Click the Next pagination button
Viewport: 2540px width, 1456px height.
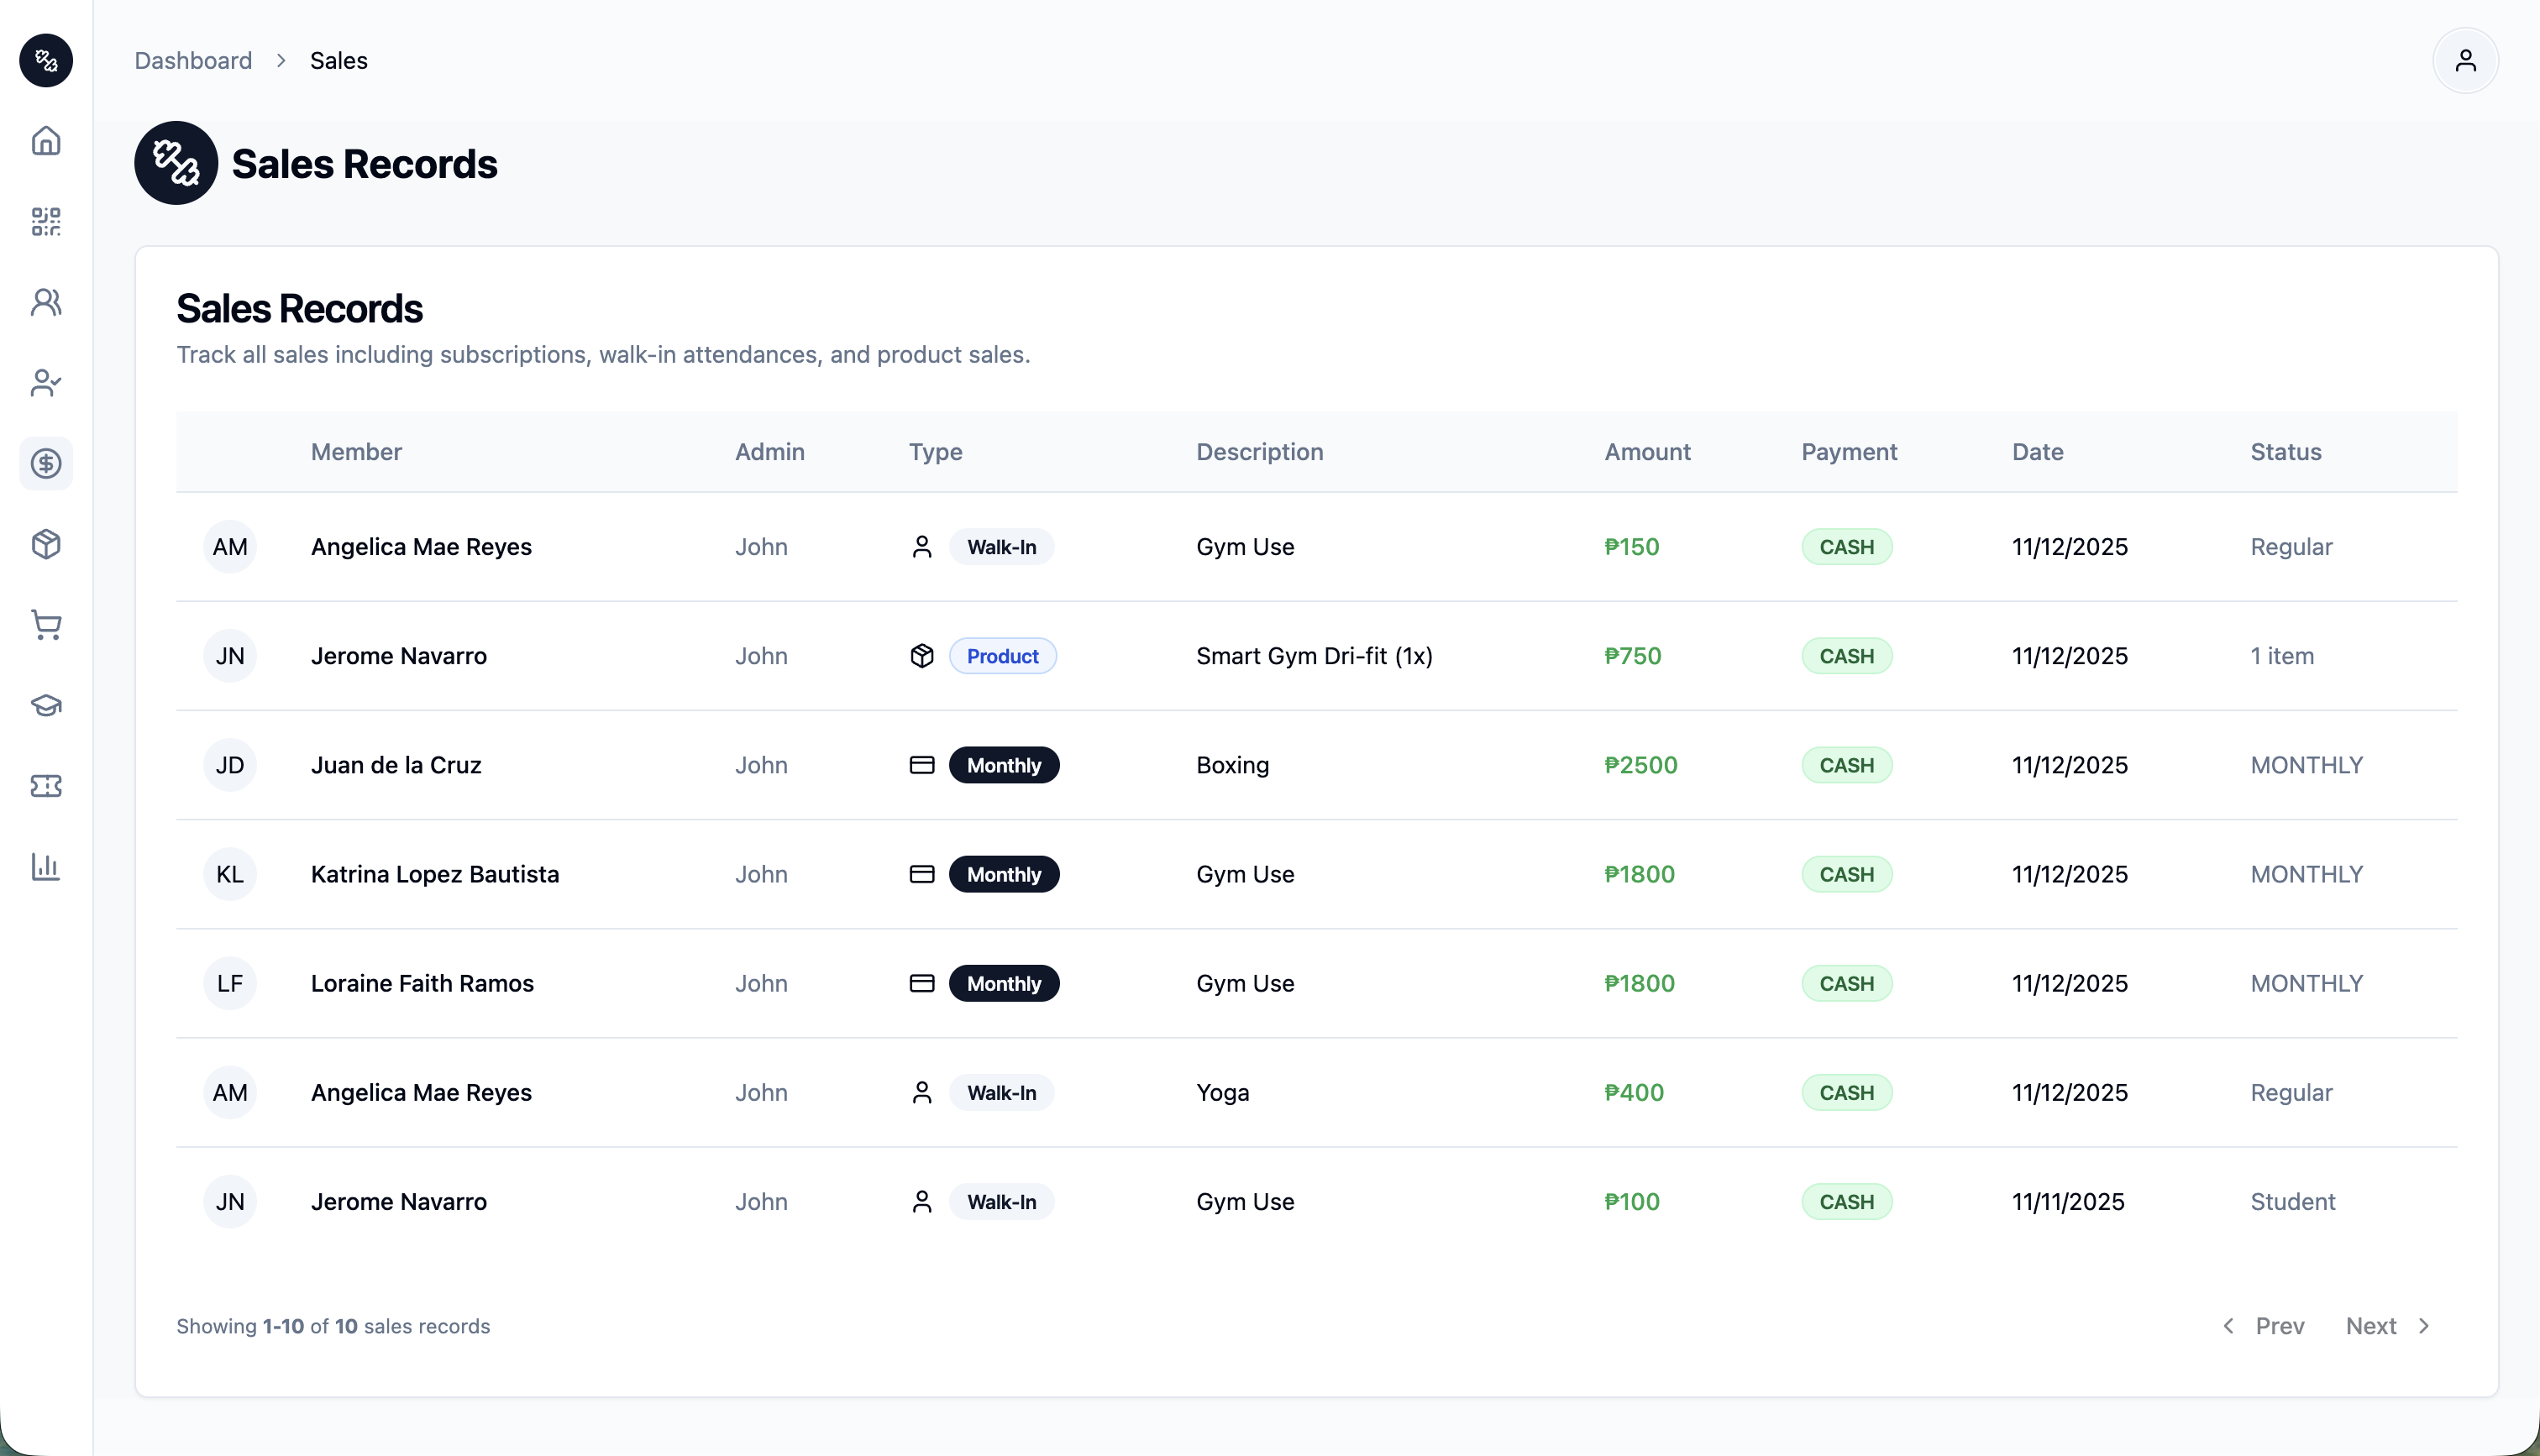pos(2387,1326)
